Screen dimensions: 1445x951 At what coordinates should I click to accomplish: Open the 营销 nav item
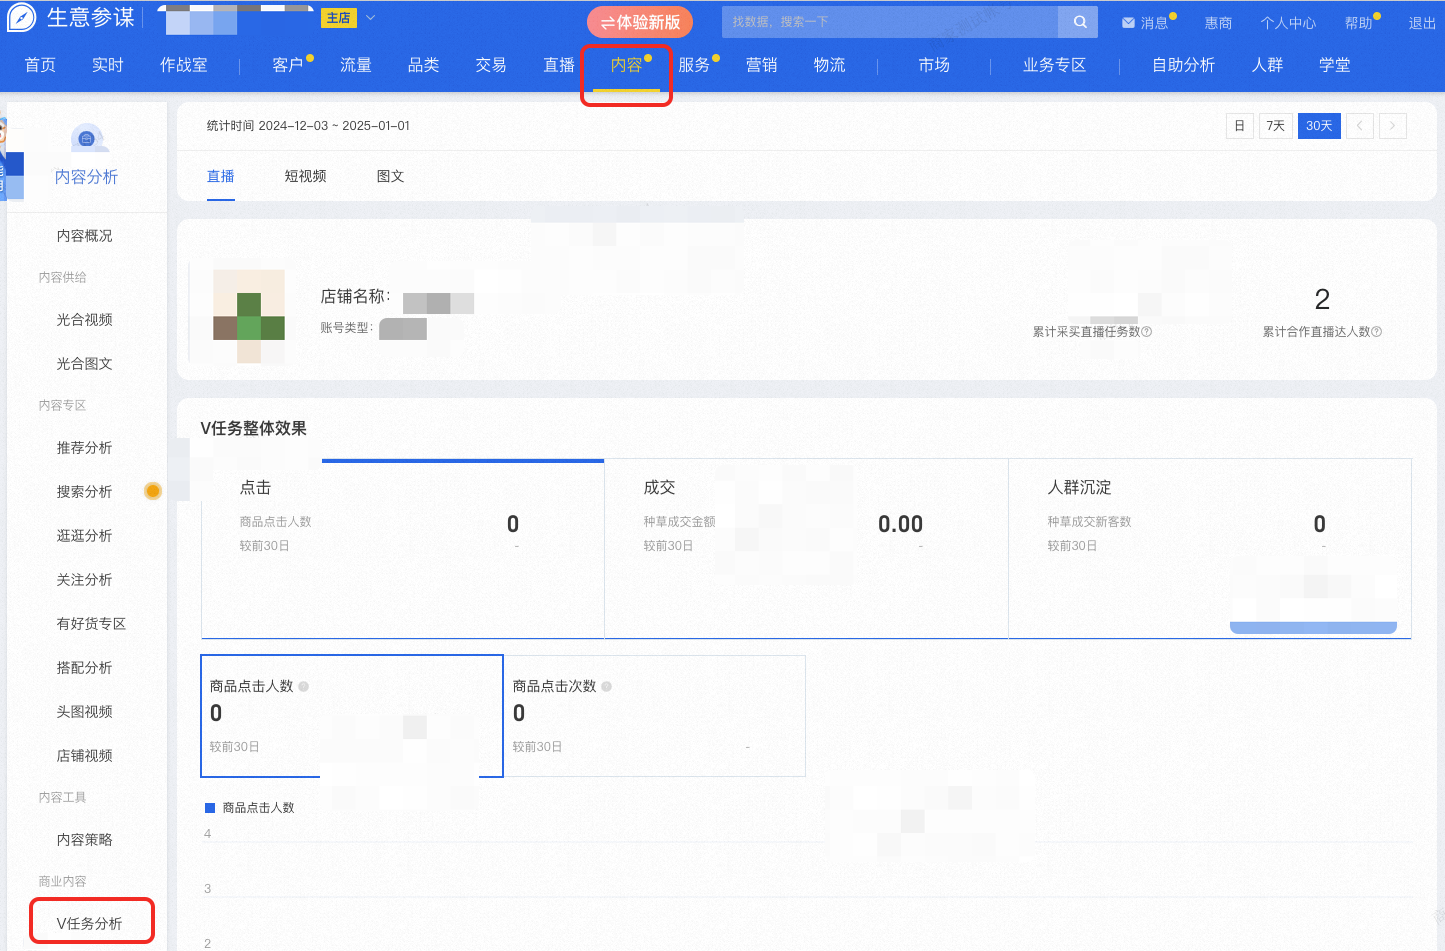click(762, 65)
